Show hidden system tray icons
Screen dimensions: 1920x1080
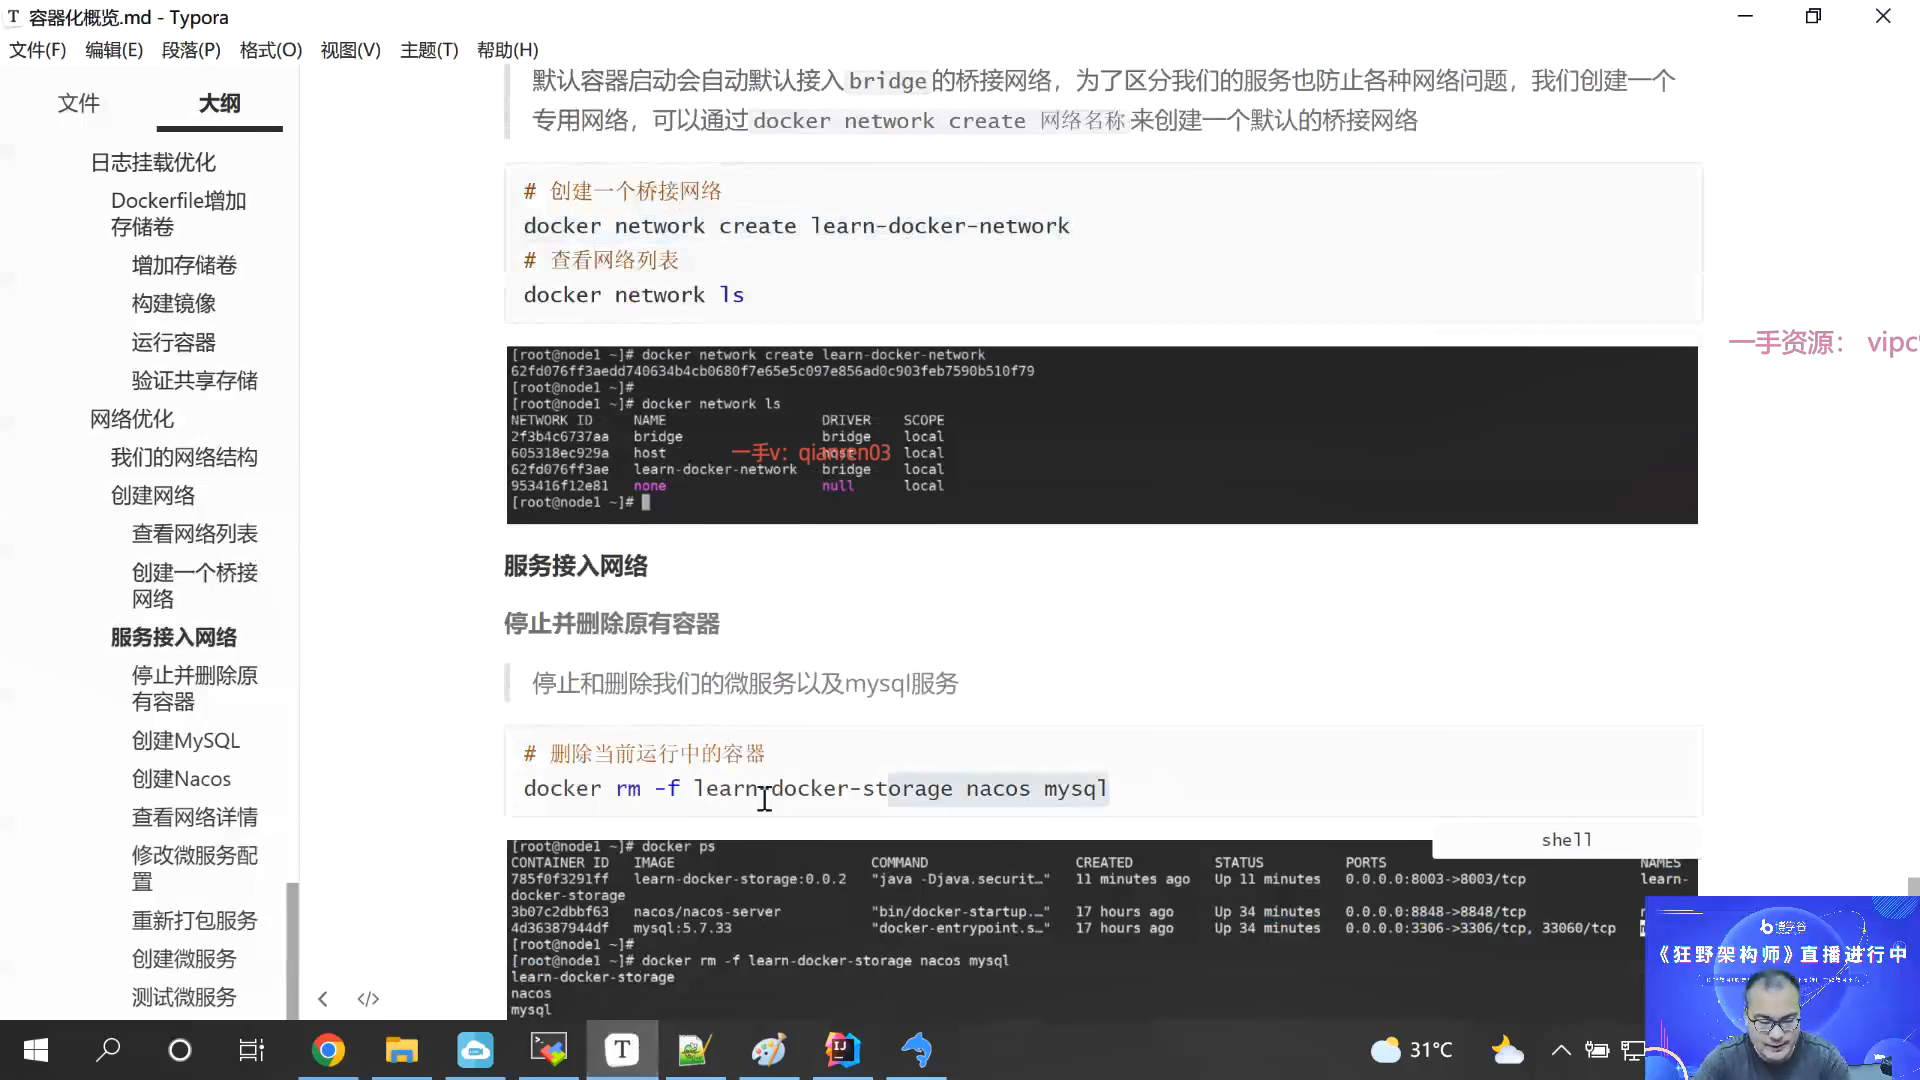coord(1560,1050)
